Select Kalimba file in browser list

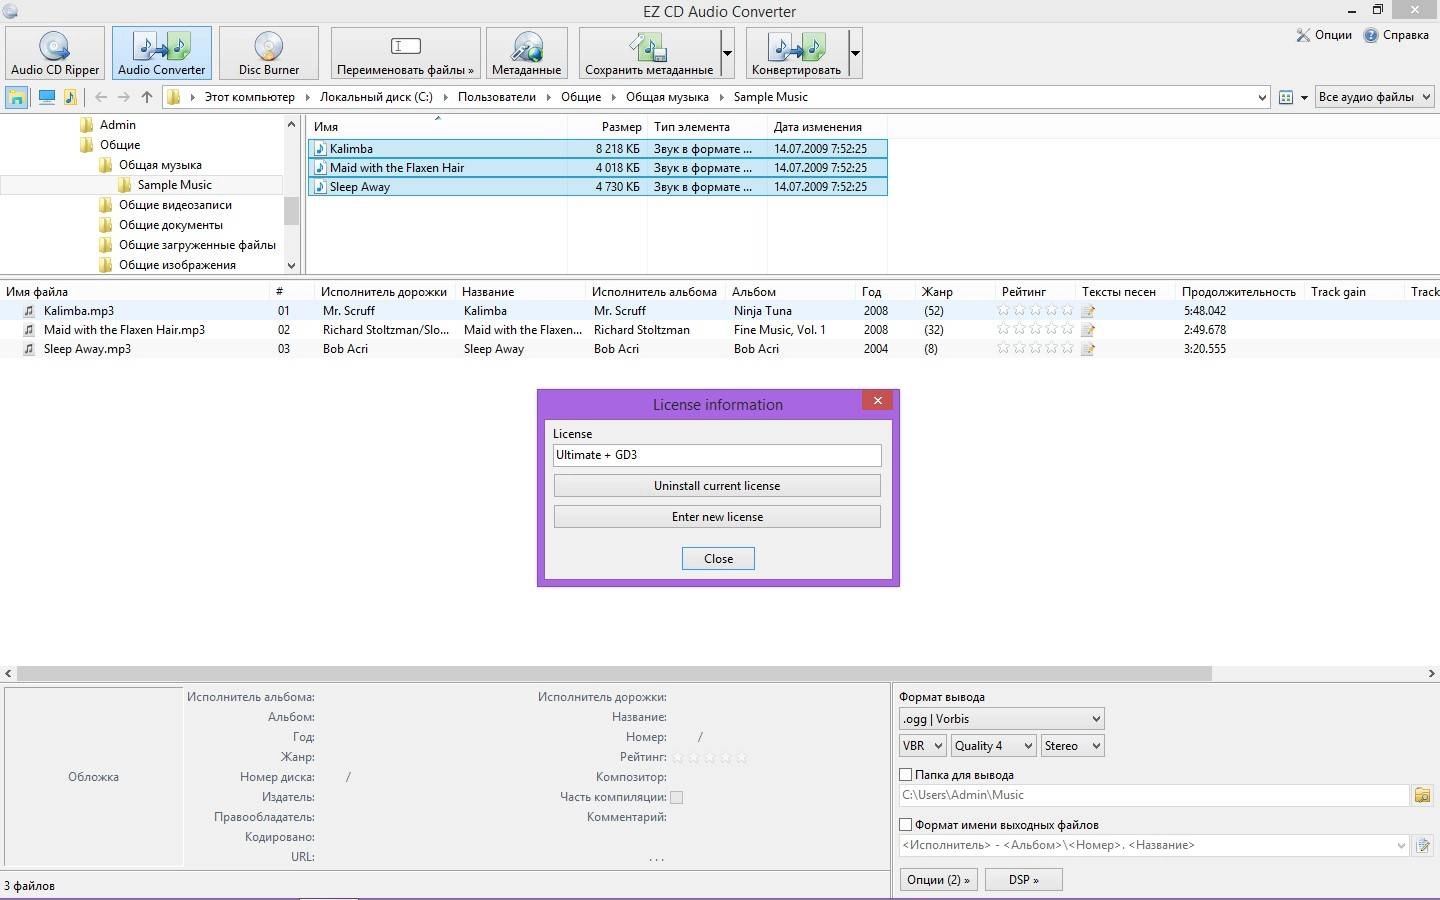(597, 149)
